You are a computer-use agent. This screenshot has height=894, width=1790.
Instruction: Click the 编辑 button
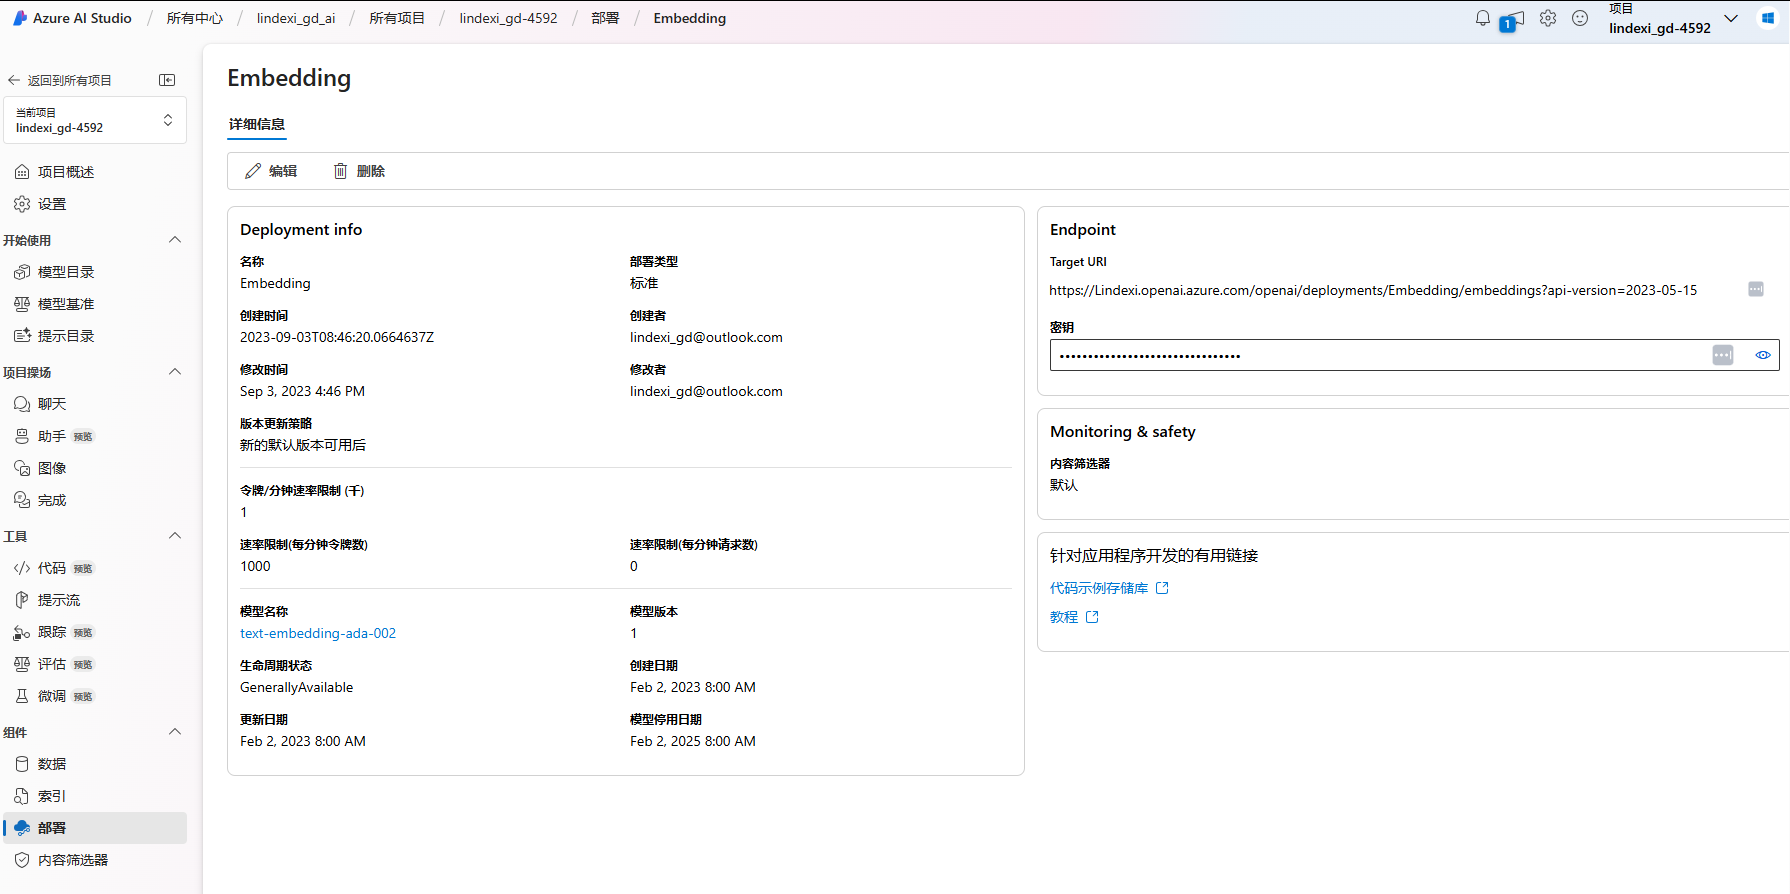271,171
